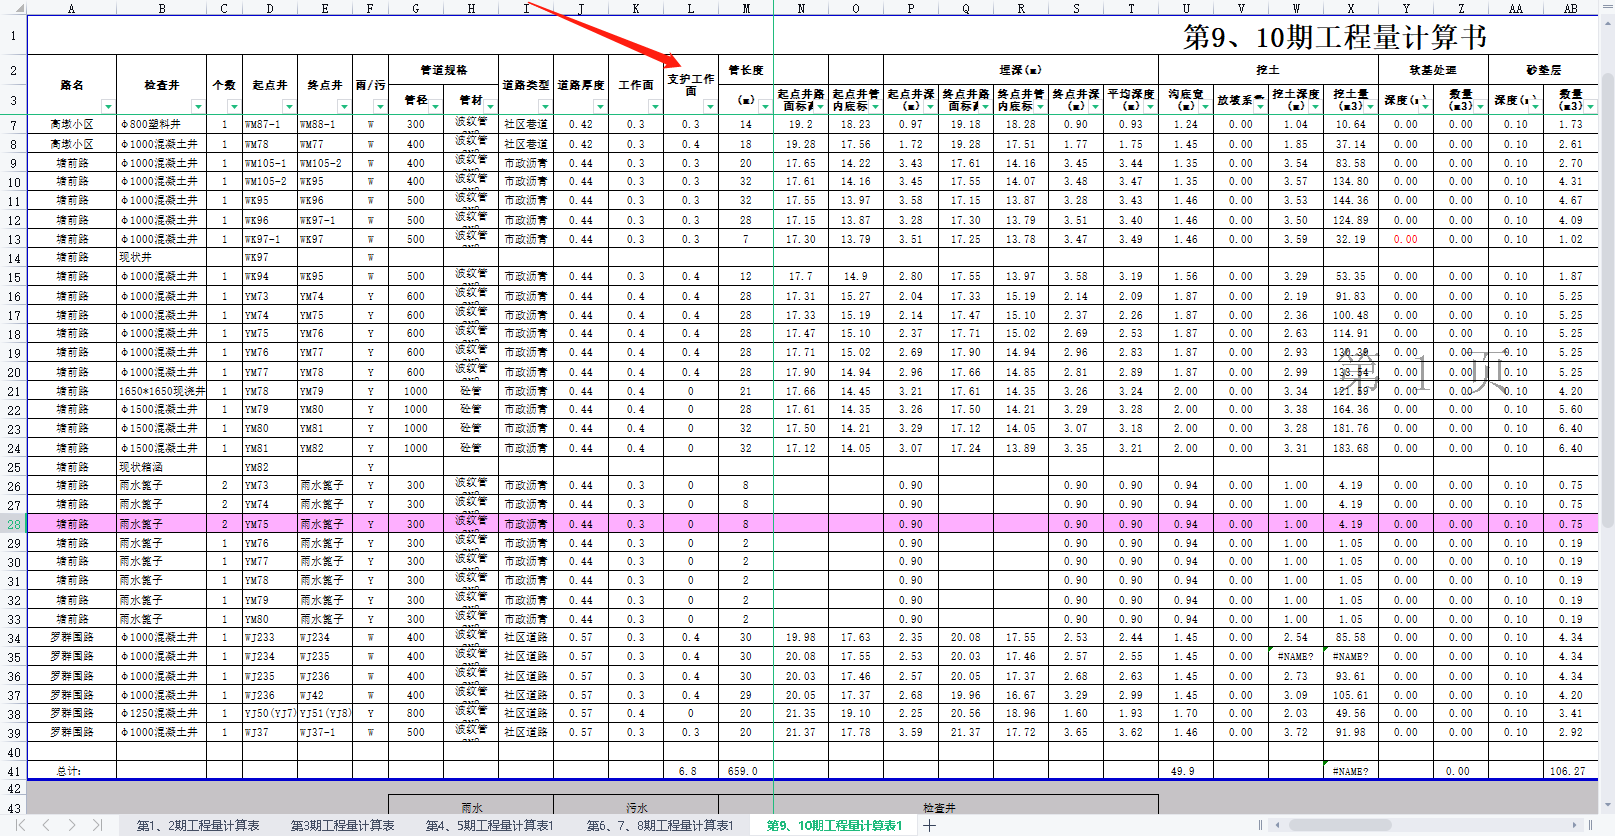The width and height of the screenshot is (1615, 836).
Task: Go to the previous sheet with navigation arrow
Action: coord(46,825)
